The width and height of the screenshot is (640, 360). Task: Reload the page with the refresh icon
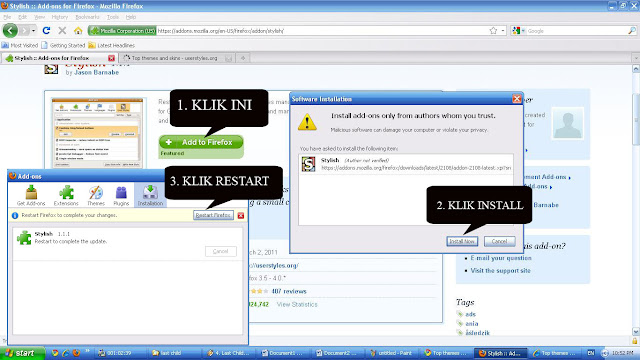click(46, 31)
